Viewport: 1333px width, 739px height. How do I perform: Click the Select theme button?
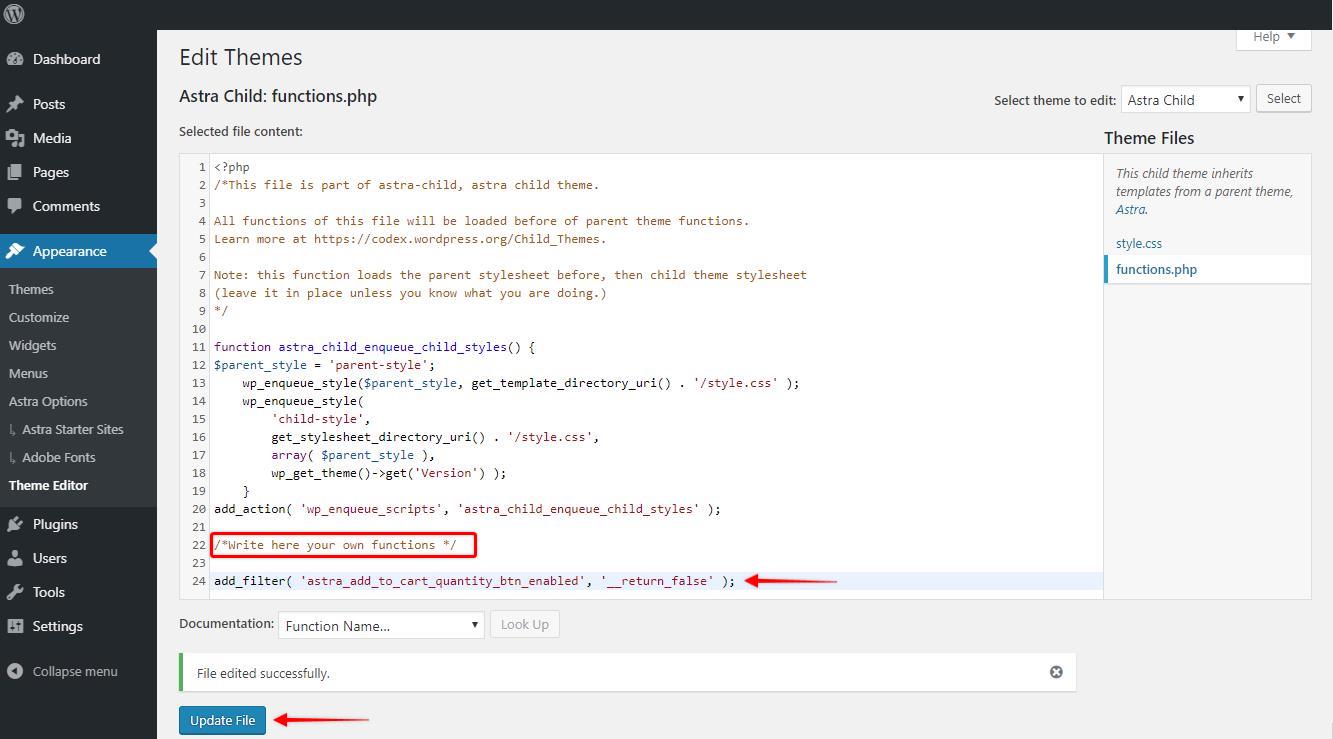coord(1283,98)
